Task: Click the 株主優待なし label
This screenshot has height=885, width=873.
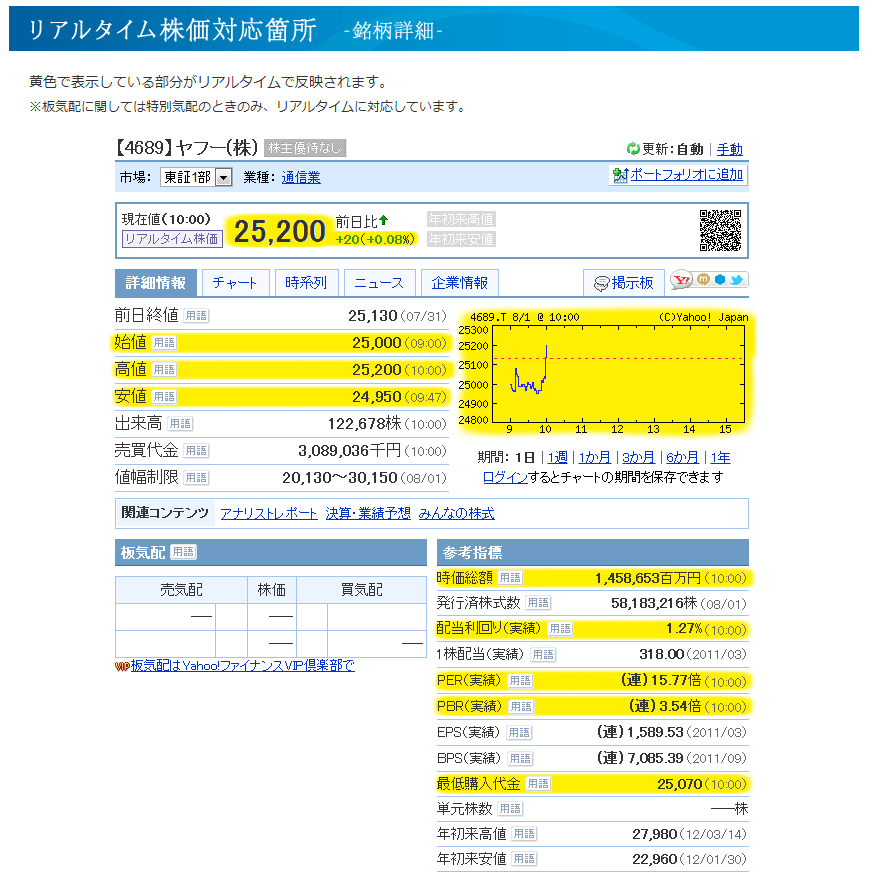Action: [305, 148]
